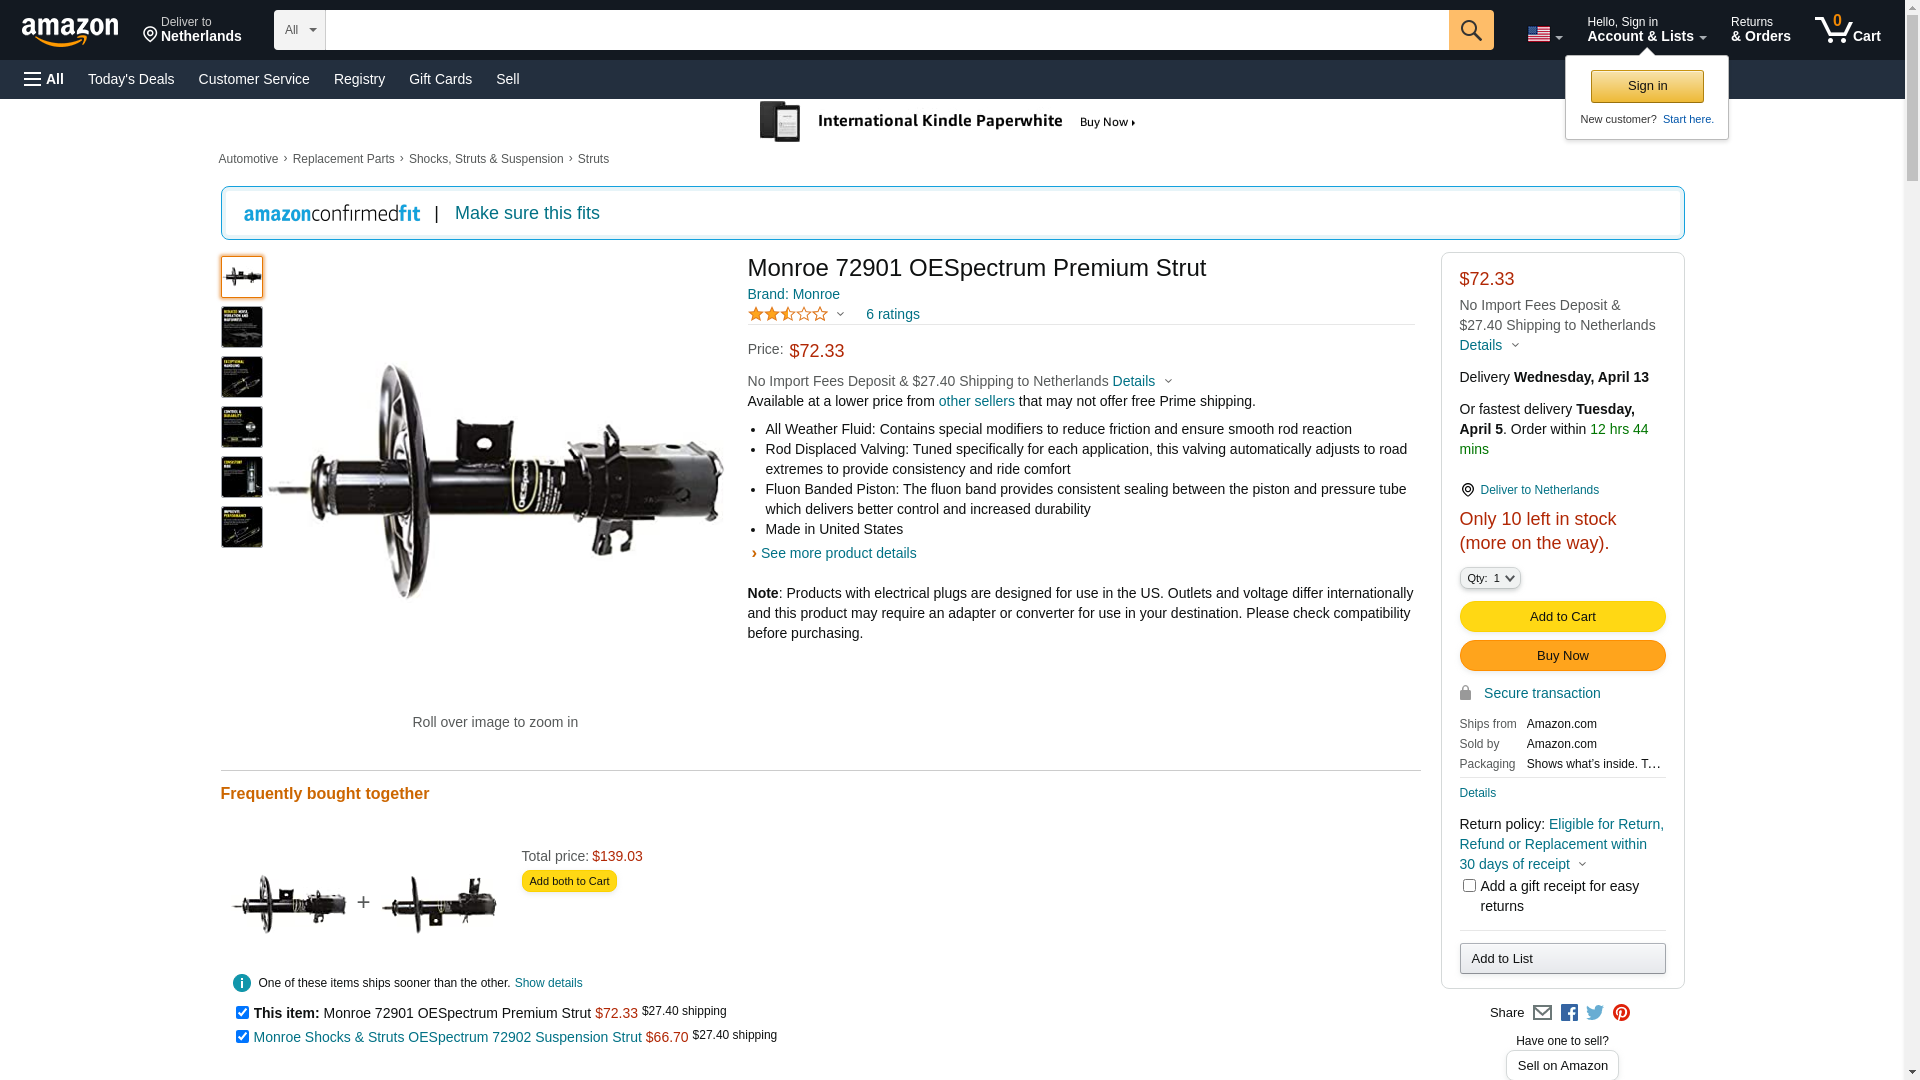
Task: Click the magnifying glass search button
Action: pyautogui.click(x=1470, y=30)
